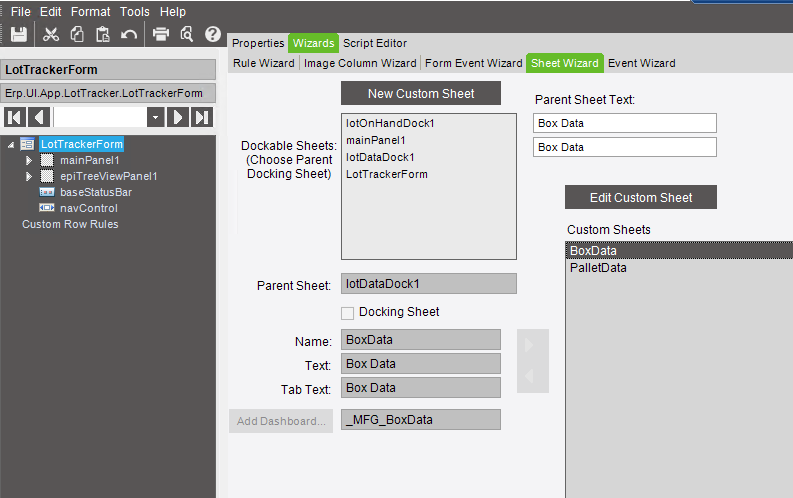This screenshot has height=498, width=793.
Task: Click the Print toolbar icon
Action: pyautogui.click(x=160, y=34)
